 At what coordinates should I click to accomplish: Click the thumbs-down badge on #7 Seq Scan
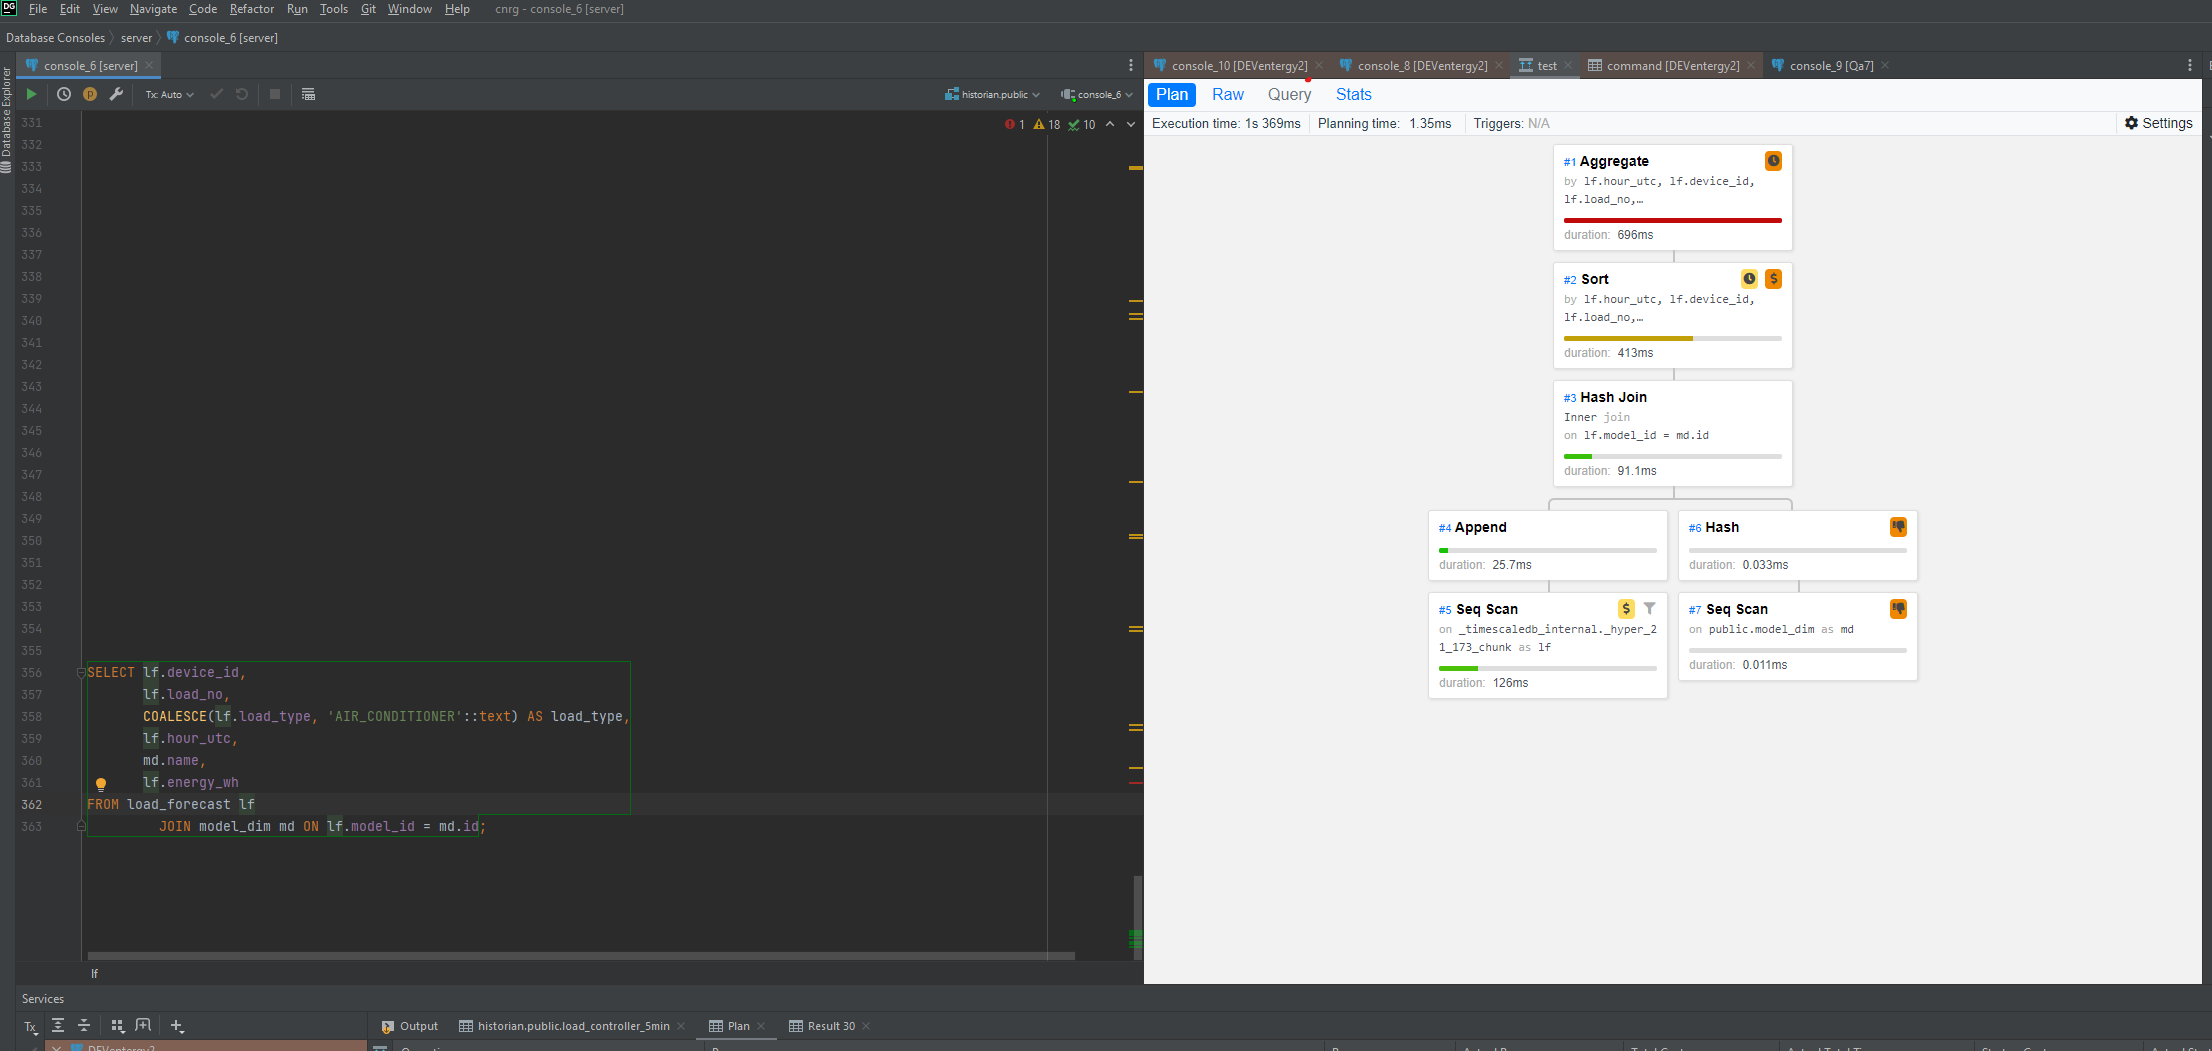click(1898, 609)
